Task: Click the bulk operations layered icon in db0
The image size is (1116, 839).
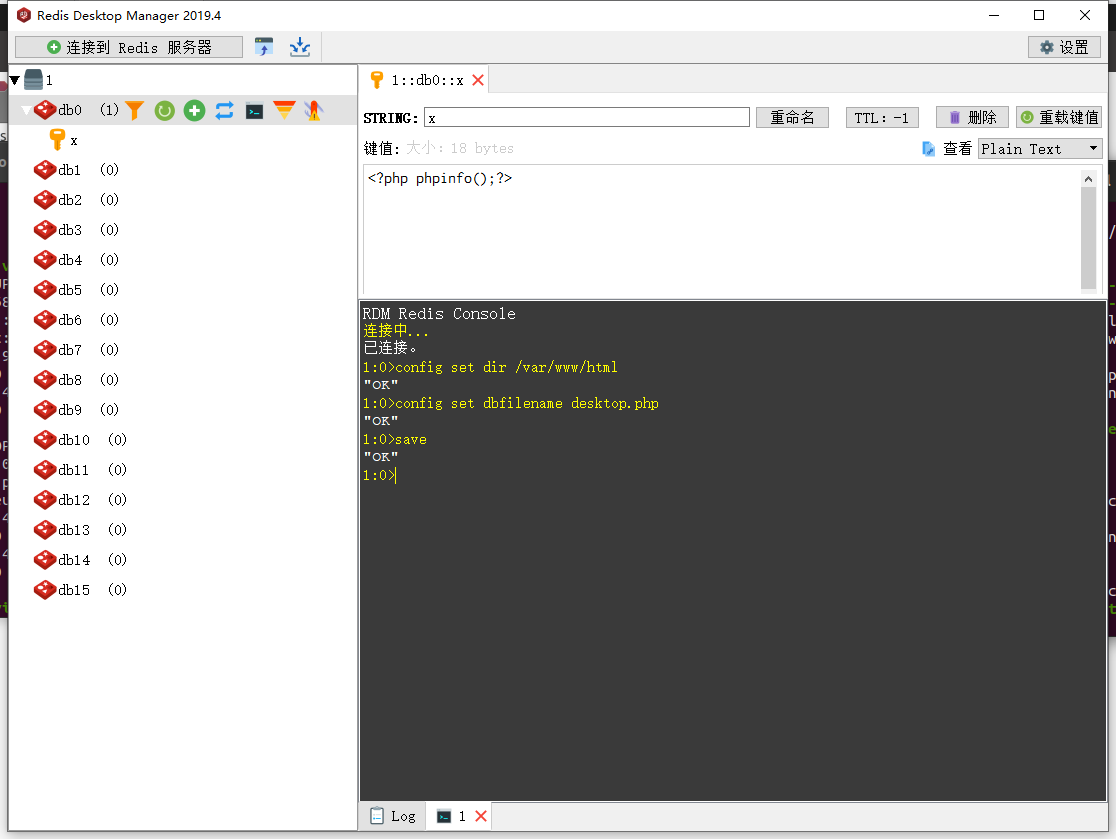Action: (x=284, y=110)
